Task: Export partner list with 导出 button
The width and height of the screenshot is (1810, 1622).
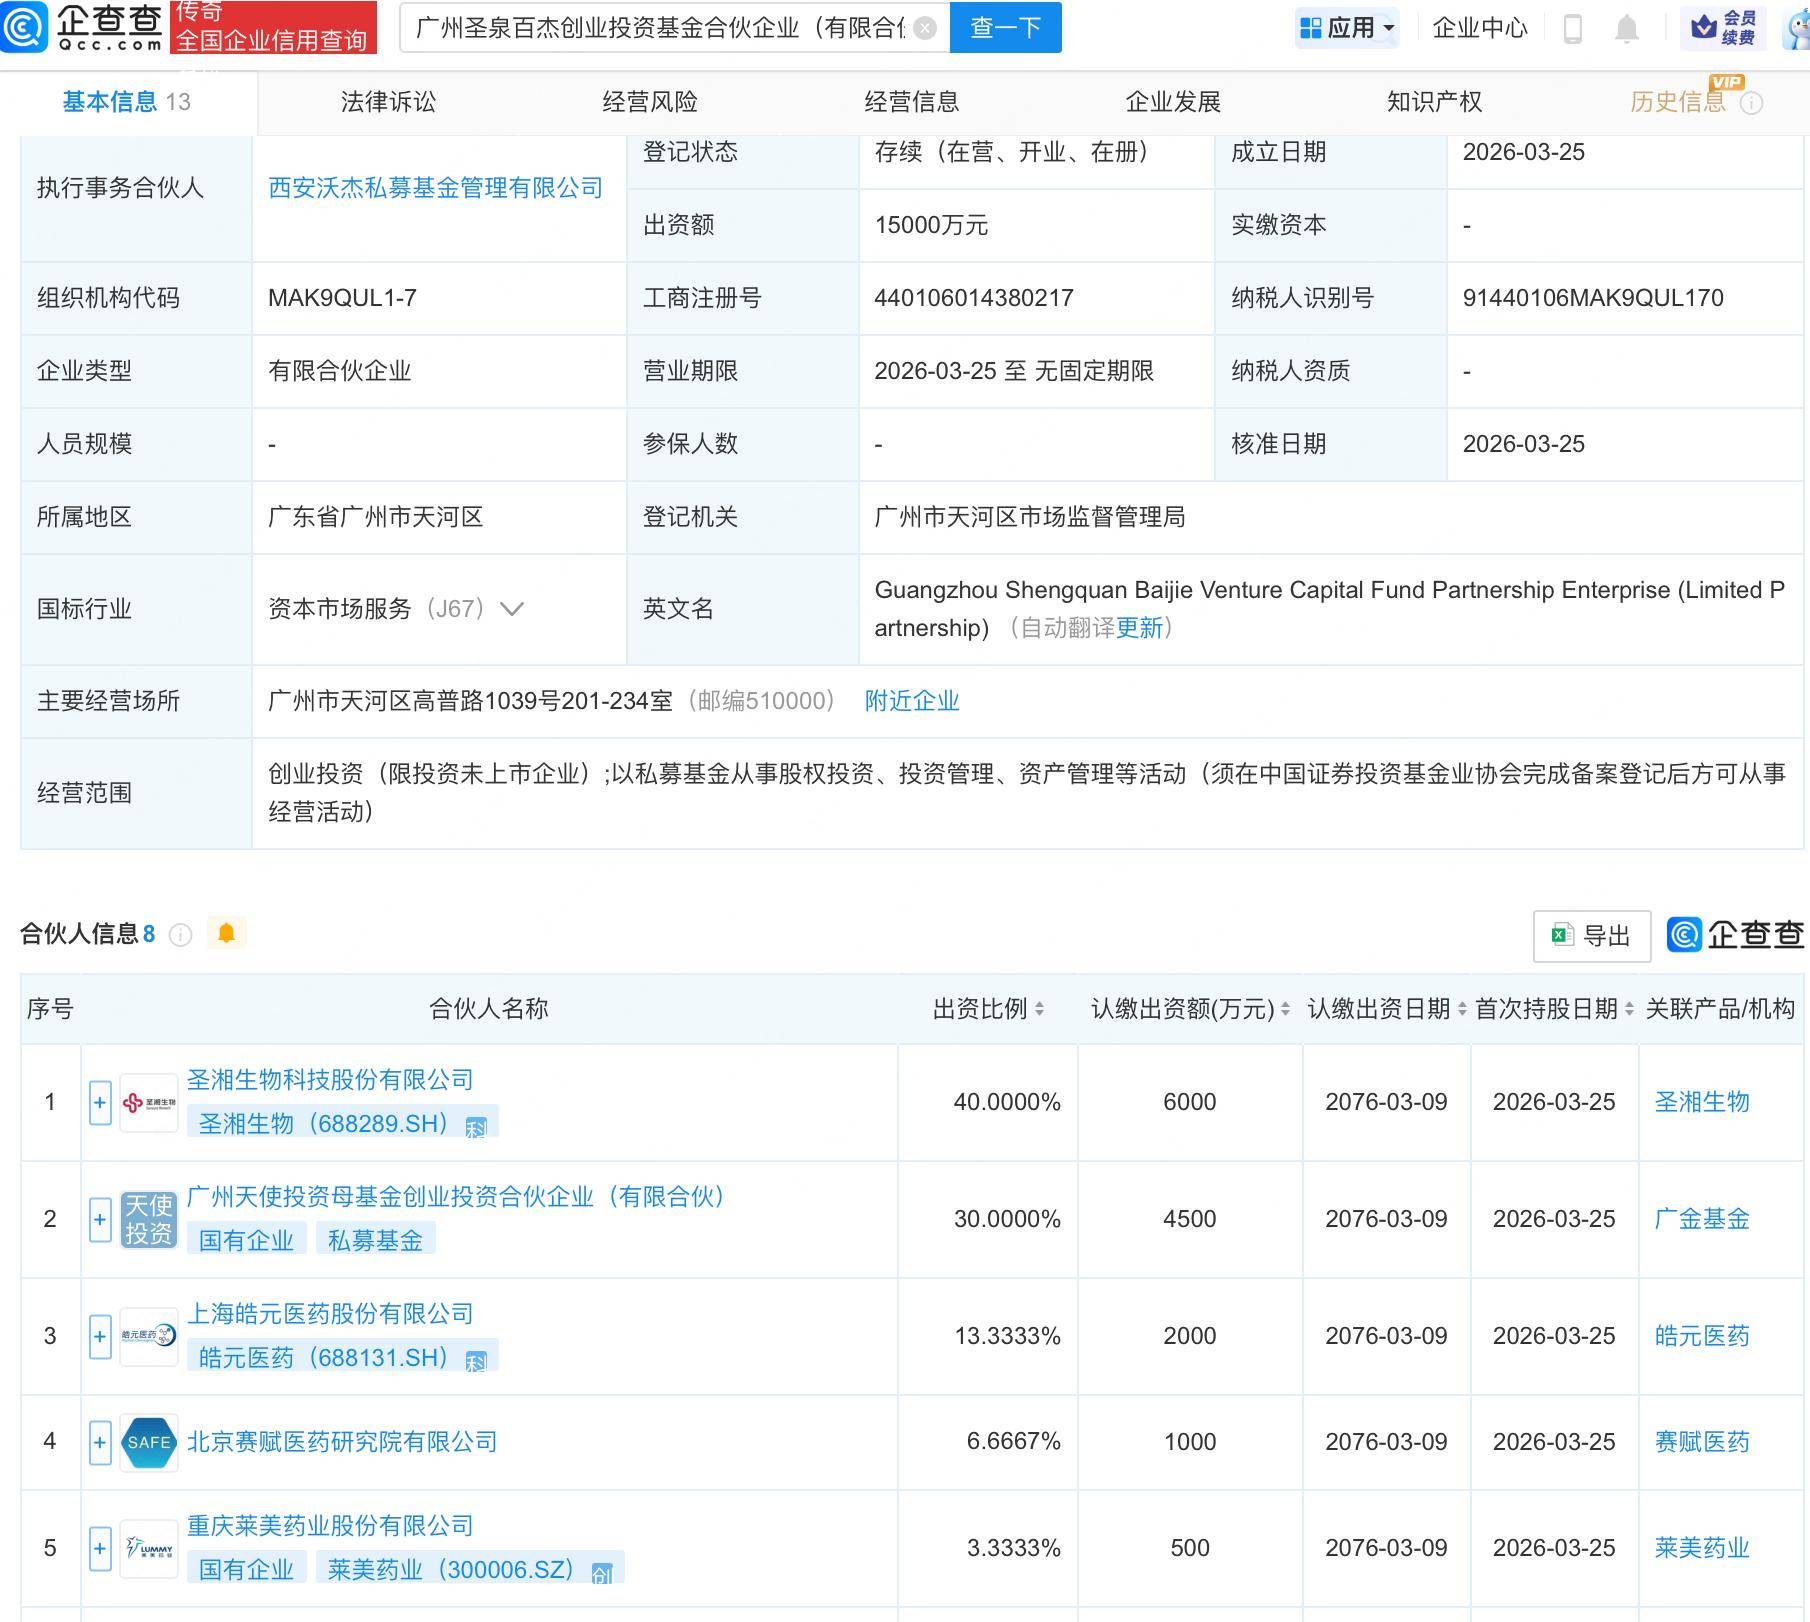Action: [x=1591, y=936]
